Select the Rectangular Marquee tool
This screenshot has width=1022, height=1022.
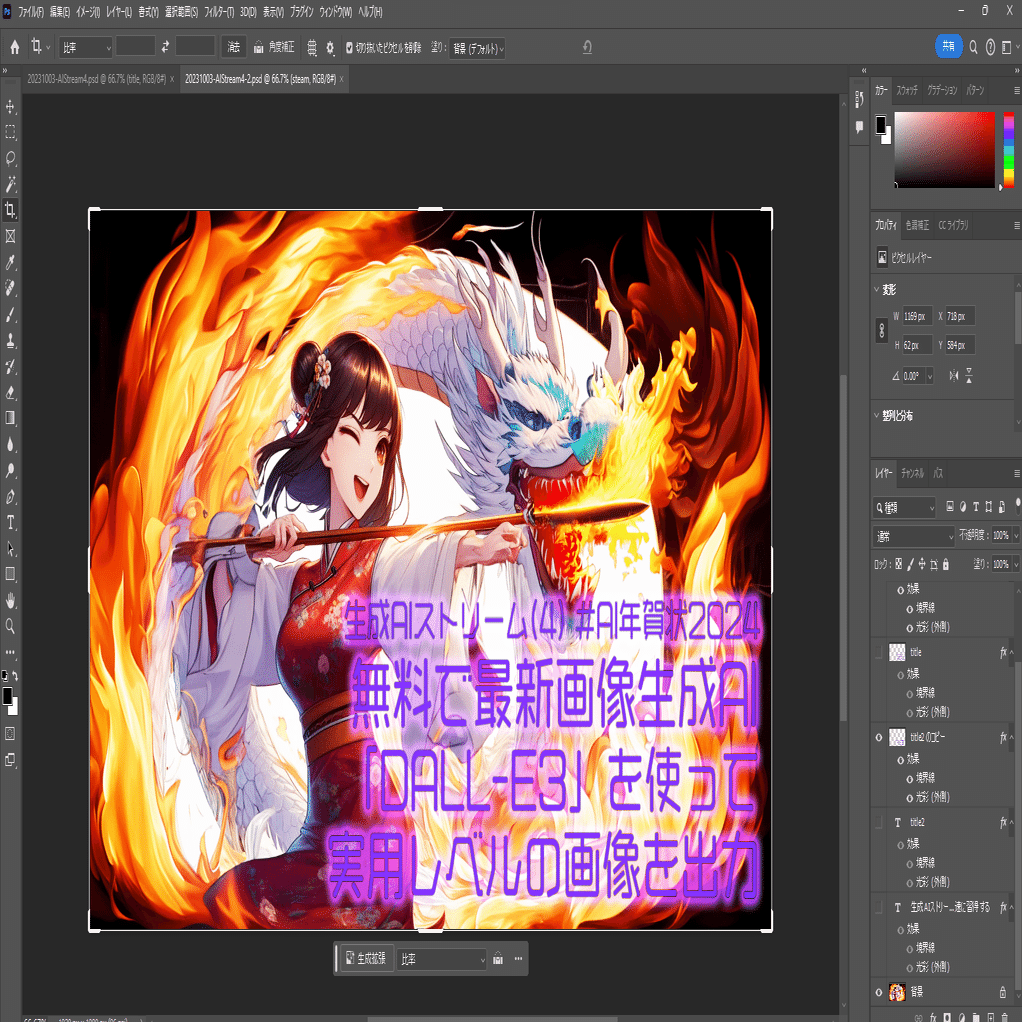click(10, 132)
